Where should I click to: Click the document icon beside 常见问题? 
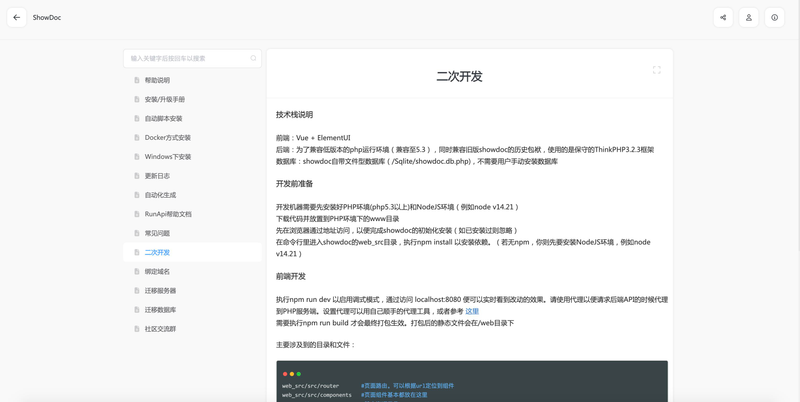(137, 233)
